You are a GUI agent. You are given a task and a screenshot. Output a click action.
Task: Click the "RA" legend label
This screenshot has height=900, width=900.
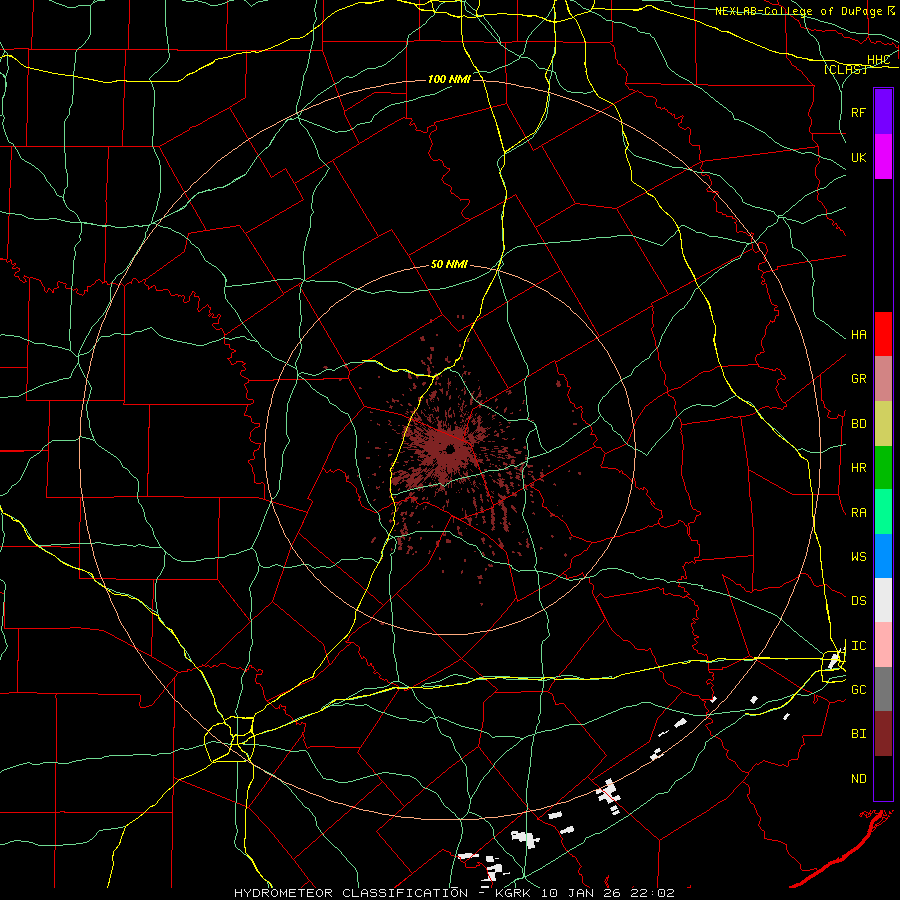point(858,513)
